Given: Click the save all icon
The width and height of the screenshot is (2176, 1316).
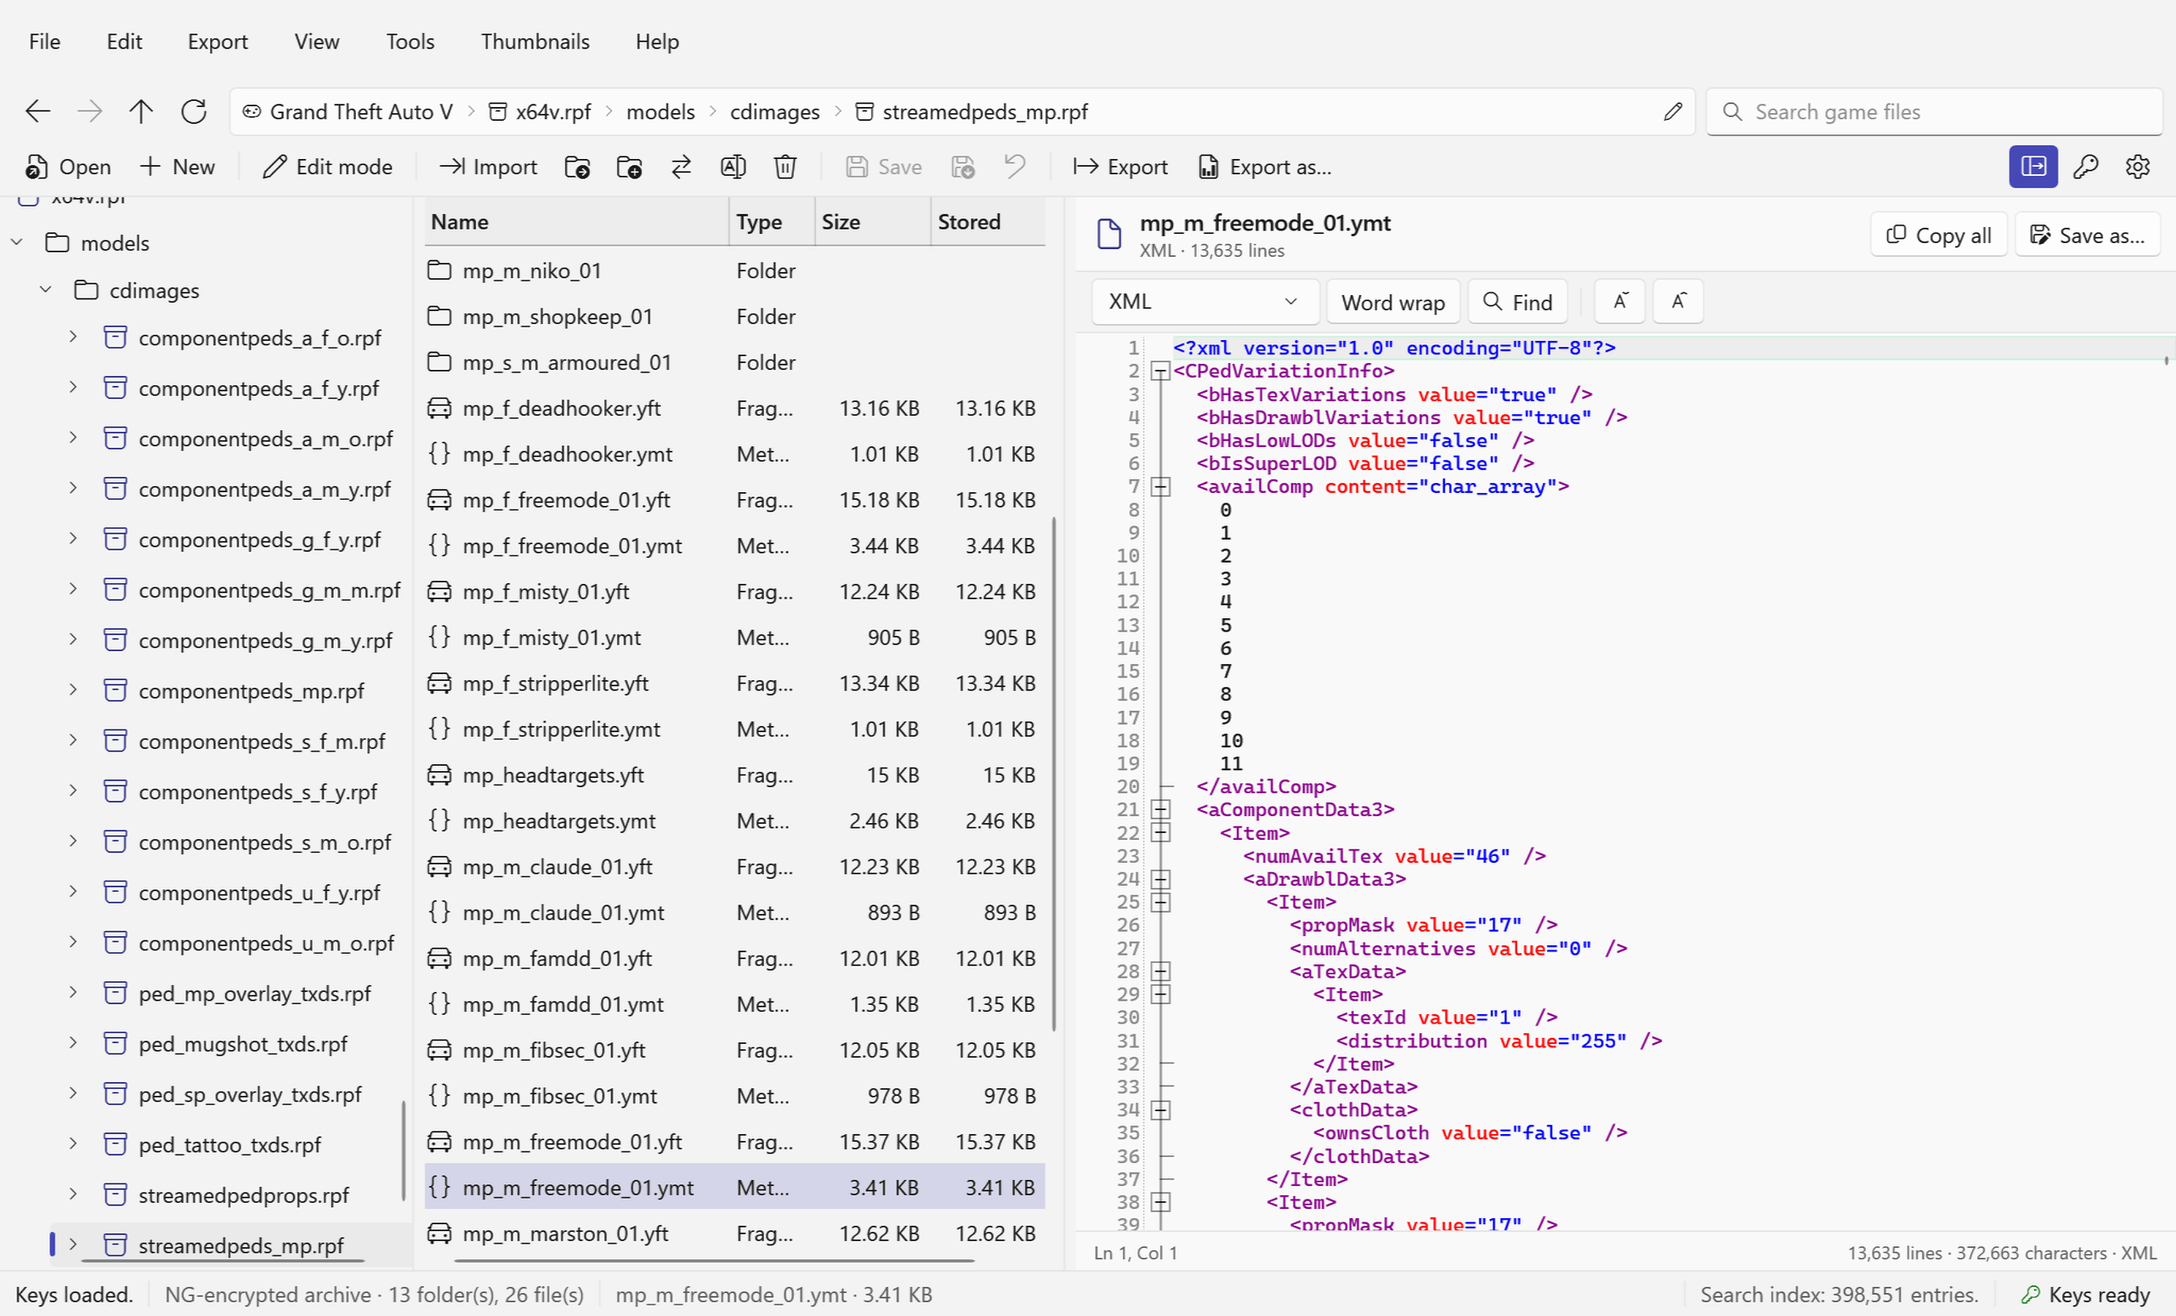Looking at the screenshot, I should [963, 167].
